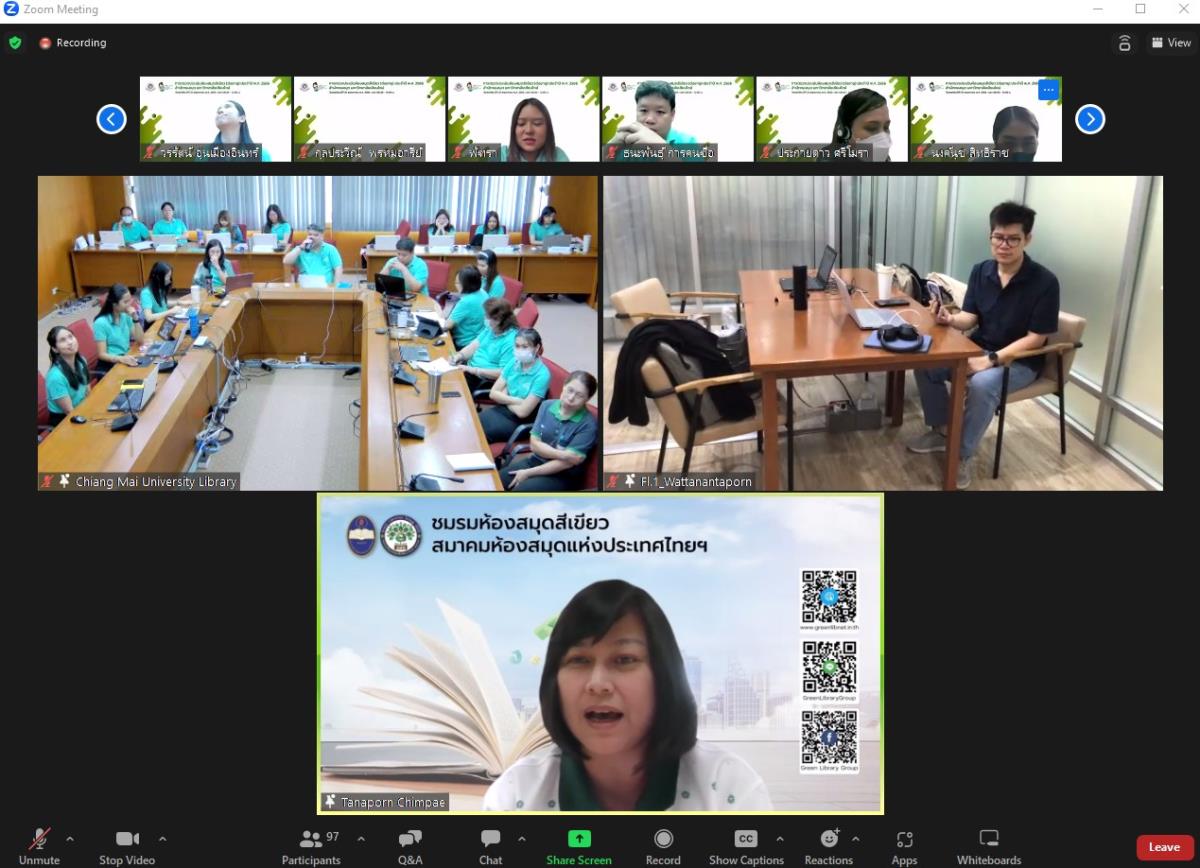Expand audio options arrow beside Unmute

pos(70,839)
